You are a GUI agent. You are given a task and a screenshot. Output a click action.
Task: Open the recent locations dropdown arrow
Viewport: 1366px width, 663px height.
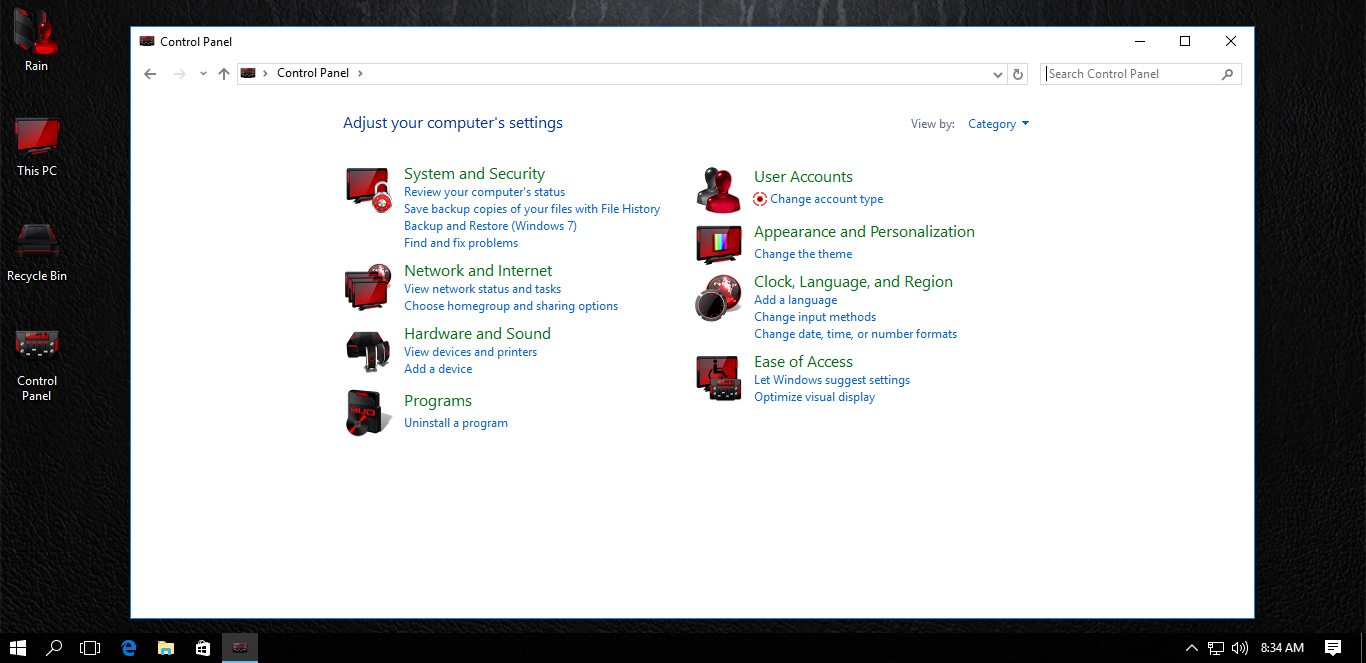[x=203, y=74]
